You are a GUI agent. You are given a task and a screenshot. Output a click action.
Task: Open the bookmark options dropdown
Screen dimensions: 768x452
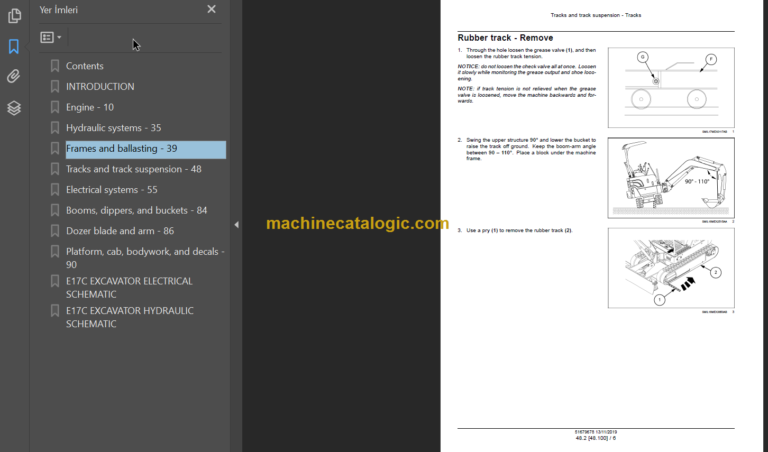coord(50,37)
